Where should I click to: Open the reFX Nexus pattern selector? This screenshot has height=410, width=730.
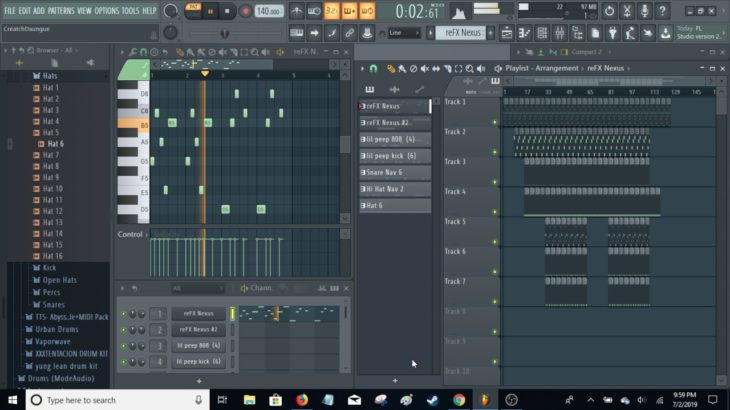(x=461, y=33)
